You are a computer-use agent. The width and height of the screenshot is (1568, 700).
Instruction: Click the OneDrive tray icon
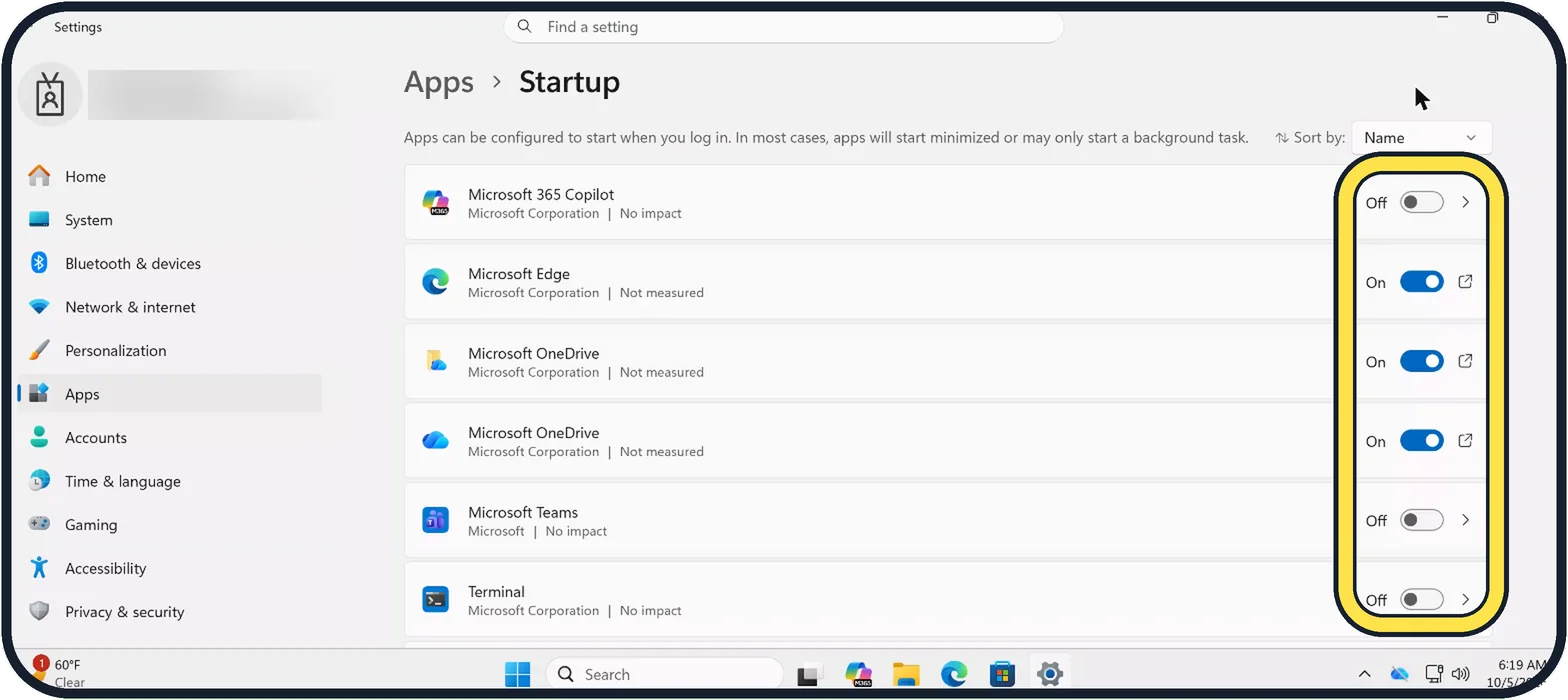(x=1400, y=674)
